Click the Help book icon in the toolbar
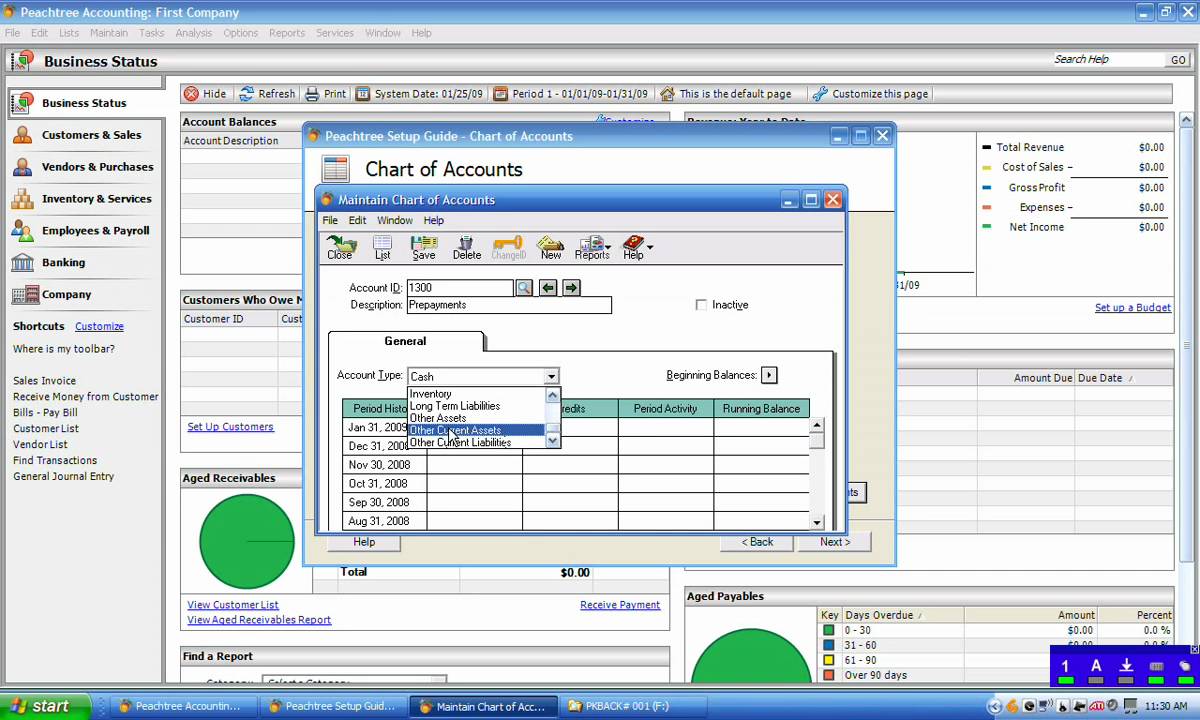 tap(632, 248)
